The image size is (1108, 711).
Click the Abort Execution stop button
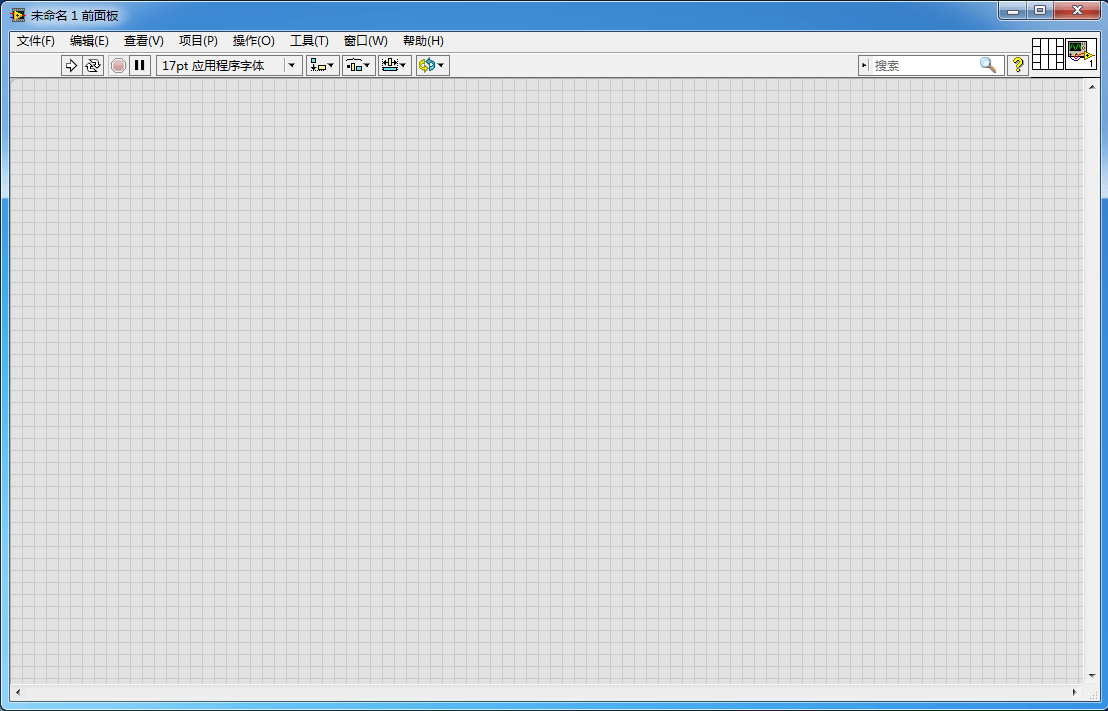(x=119, y=66)
